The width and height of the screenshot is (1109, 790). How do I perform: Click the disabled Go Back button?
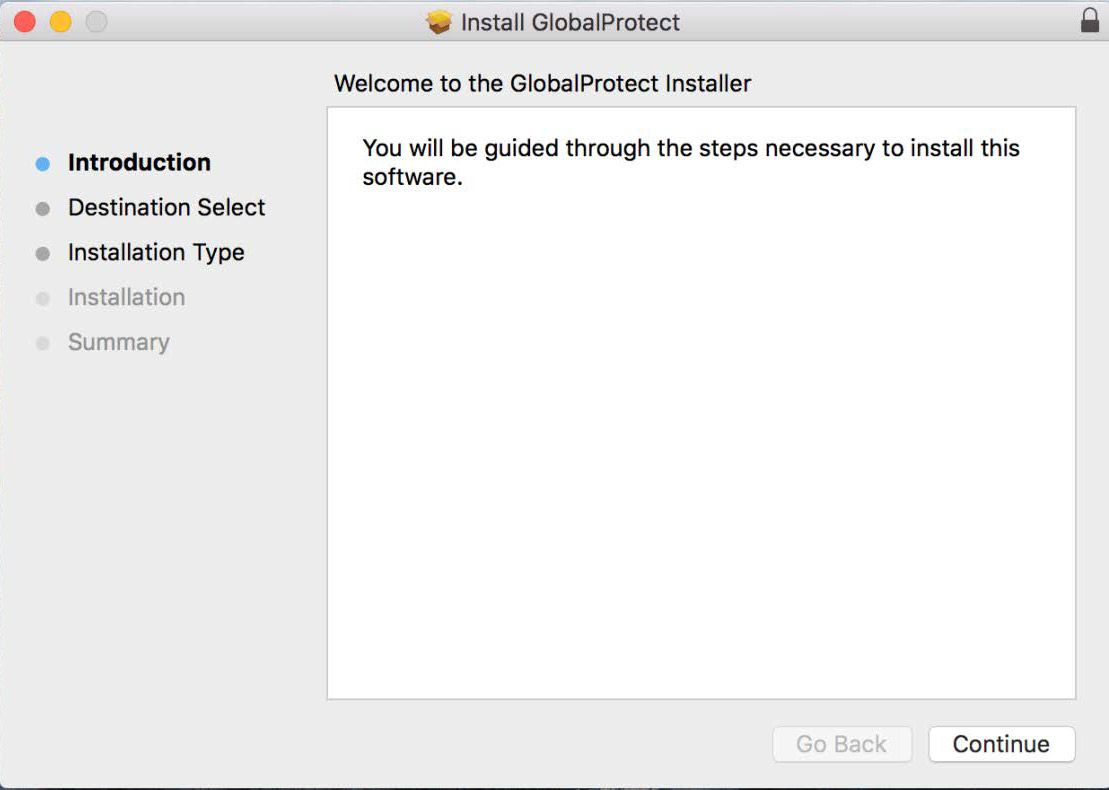click(842, 744)
